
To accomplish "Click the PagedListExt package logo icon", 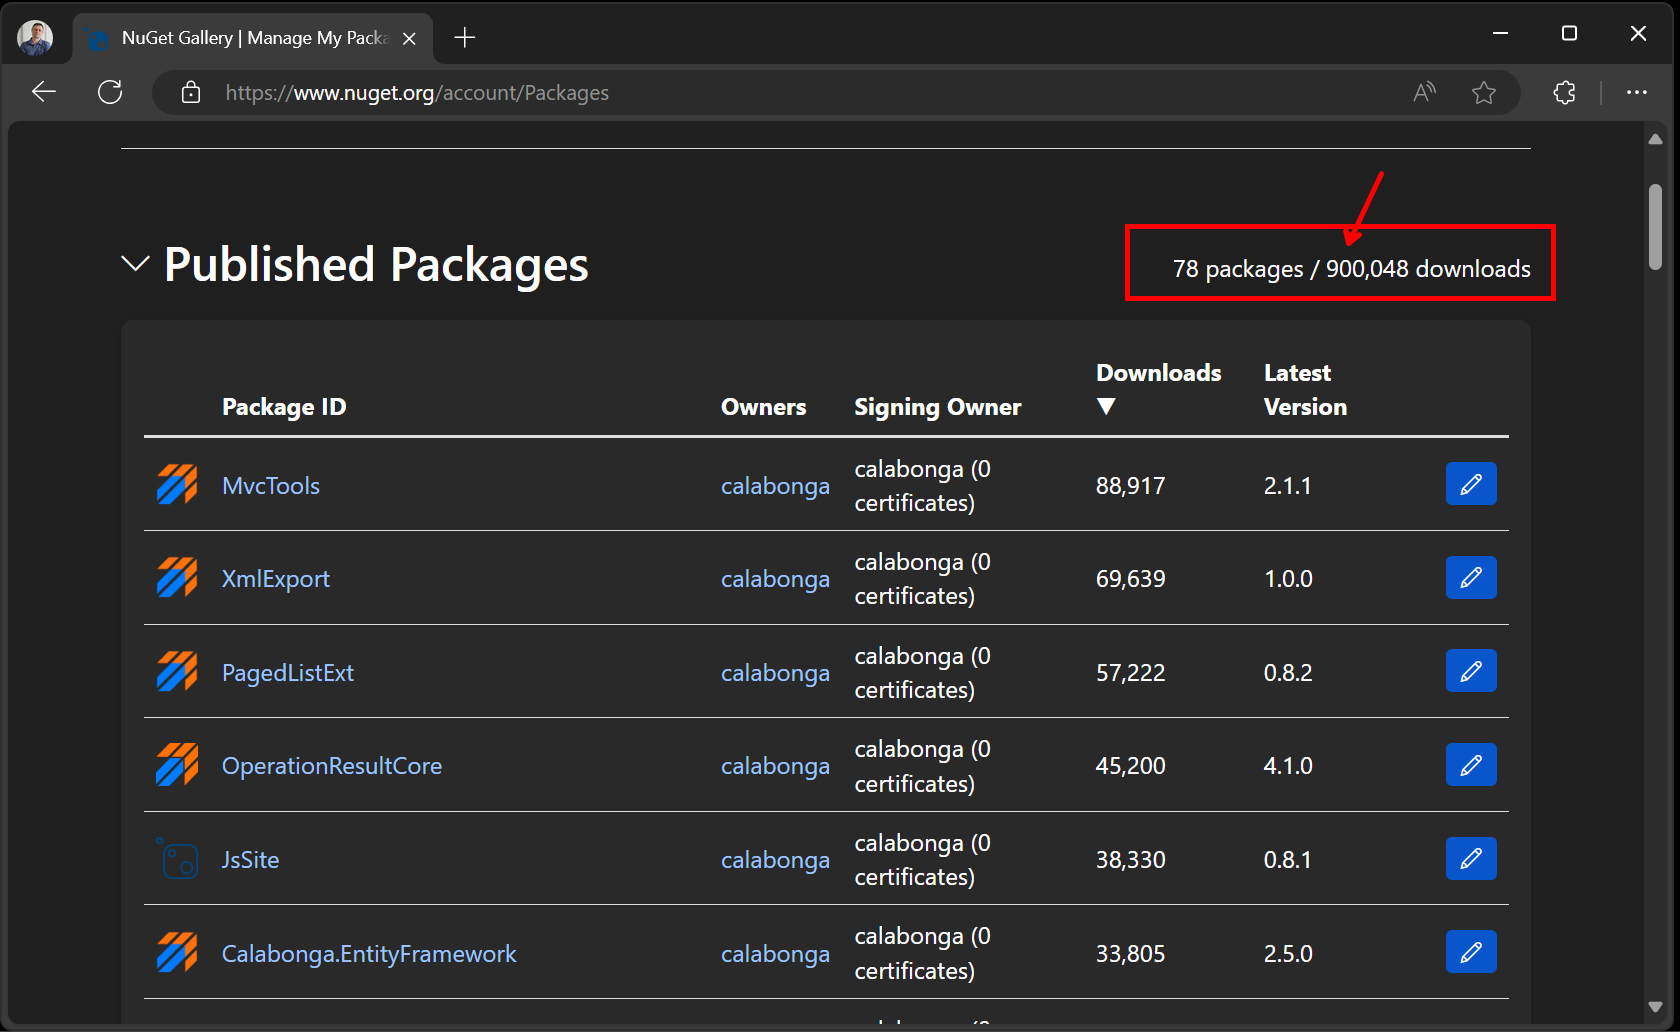I will pyautogui.click(x=177, y=671).
